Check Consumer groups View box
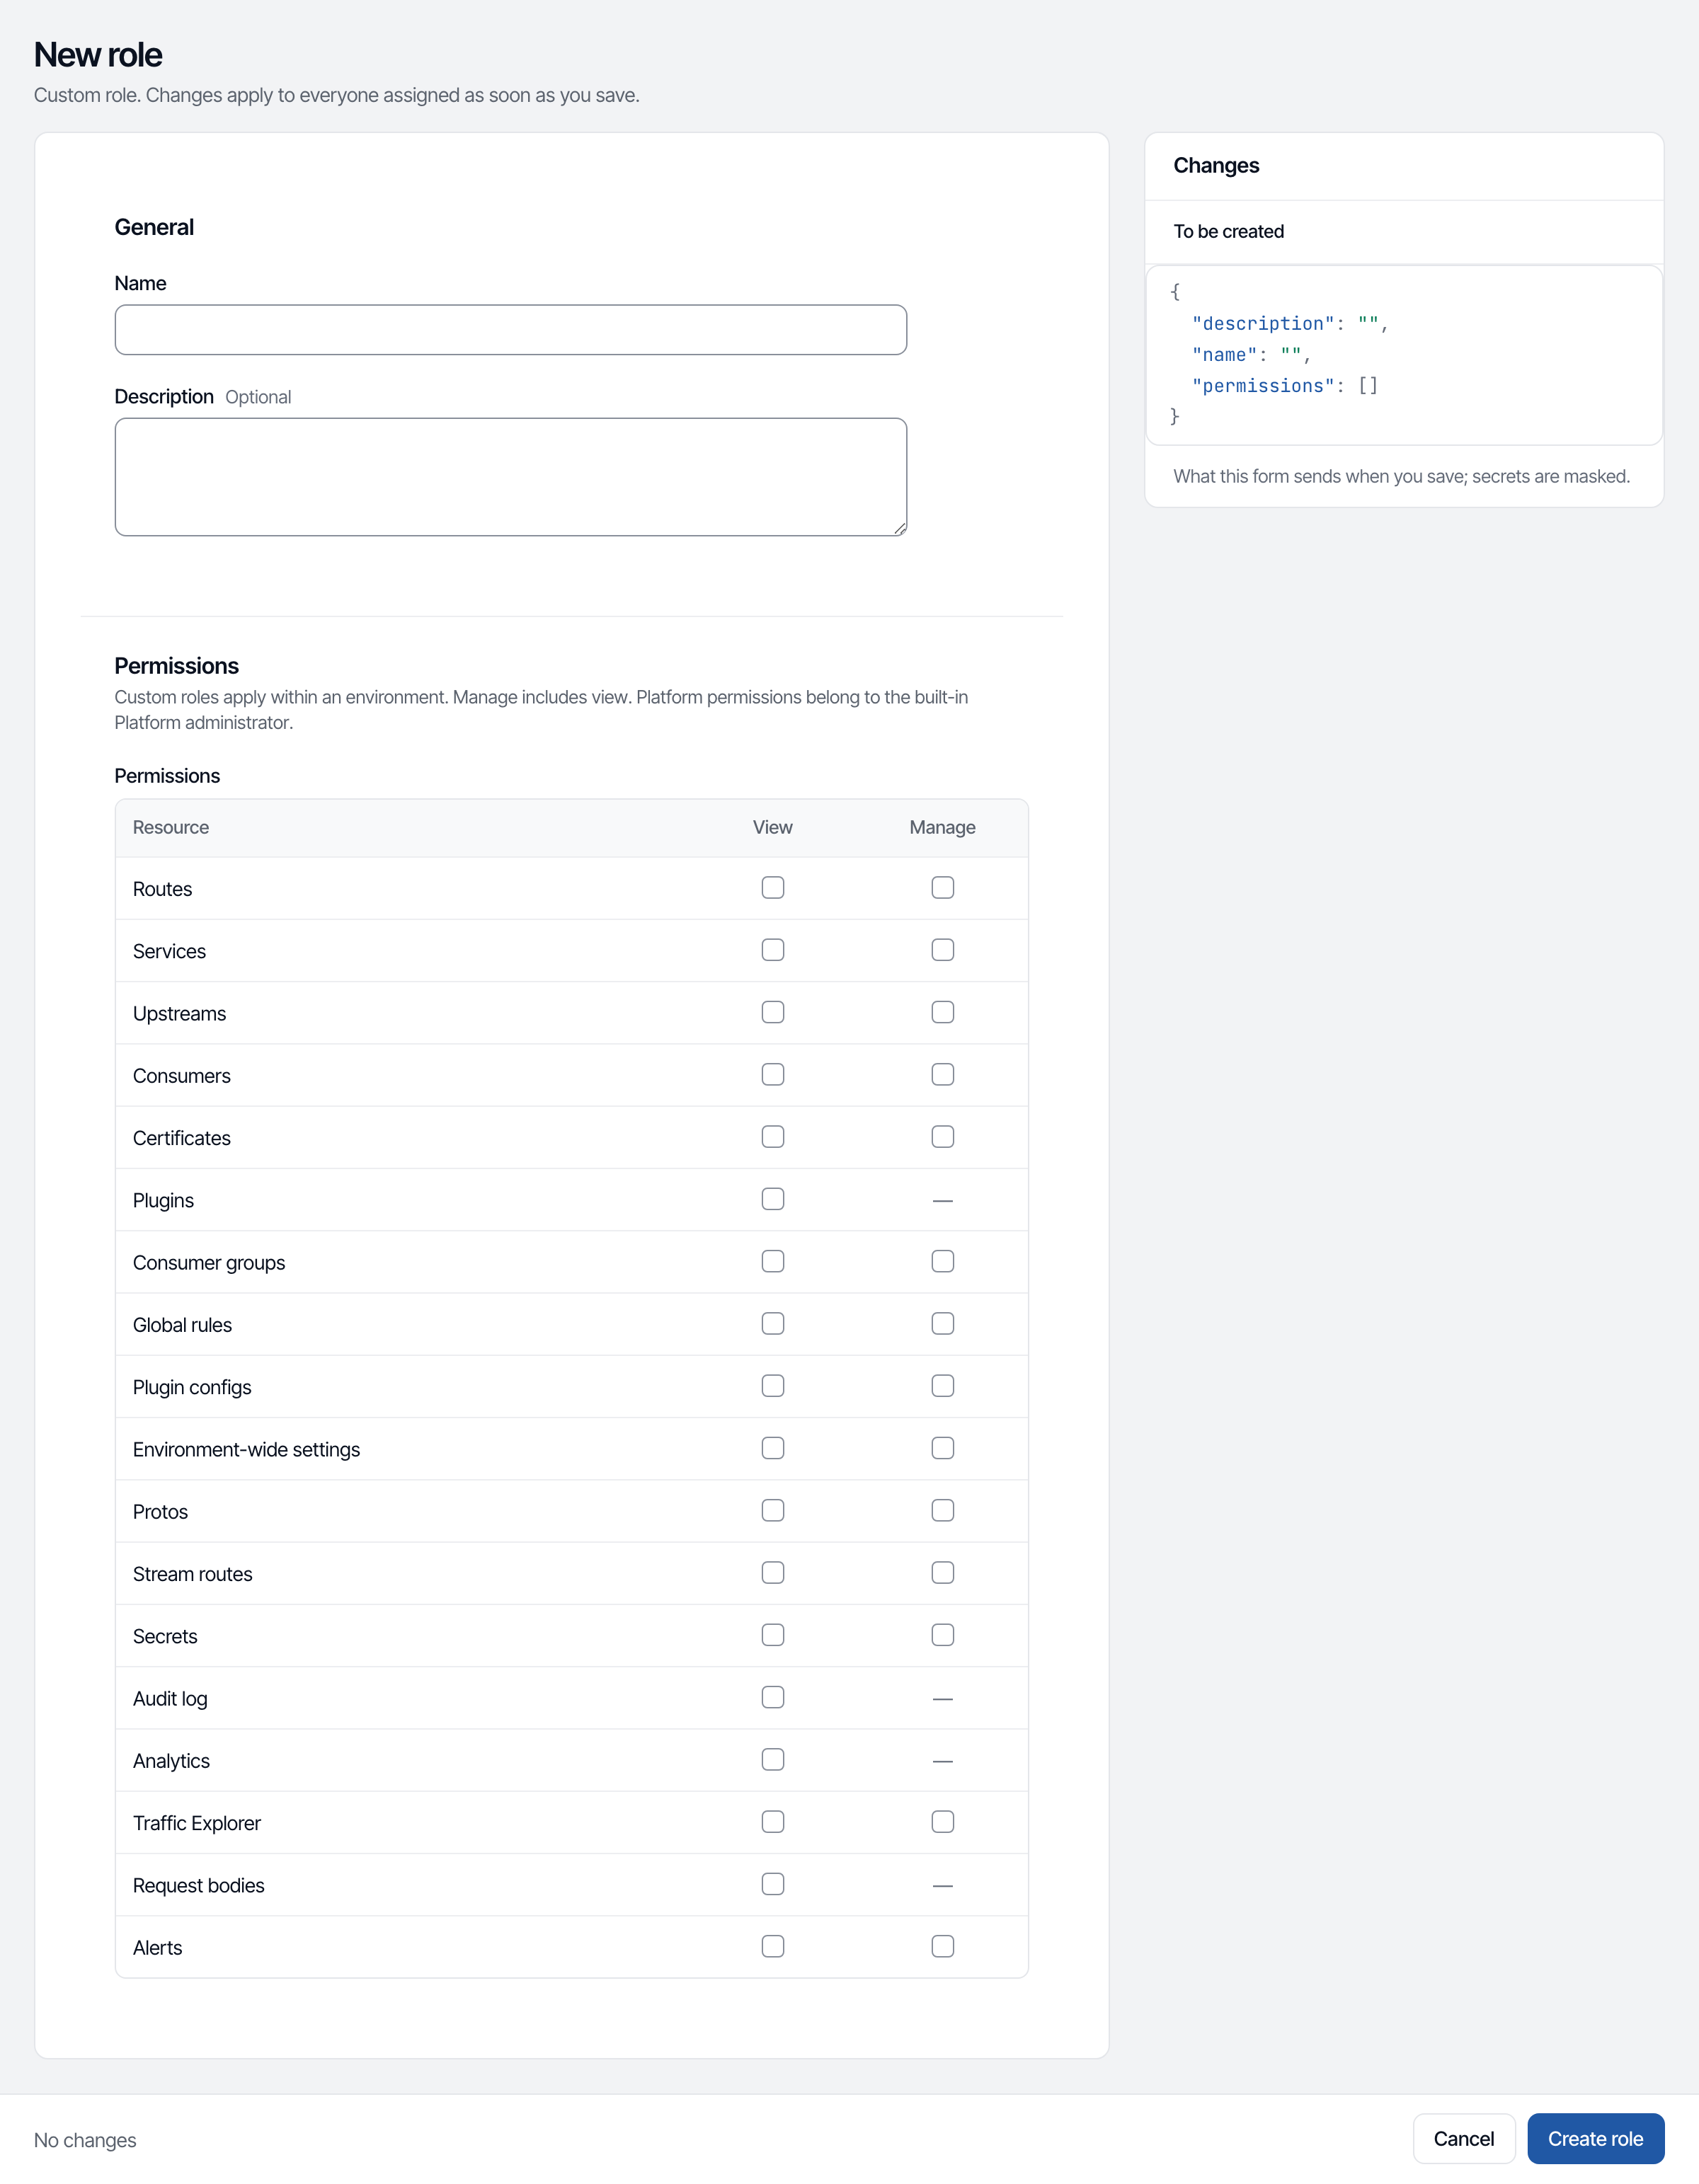 click(772, 1261)
